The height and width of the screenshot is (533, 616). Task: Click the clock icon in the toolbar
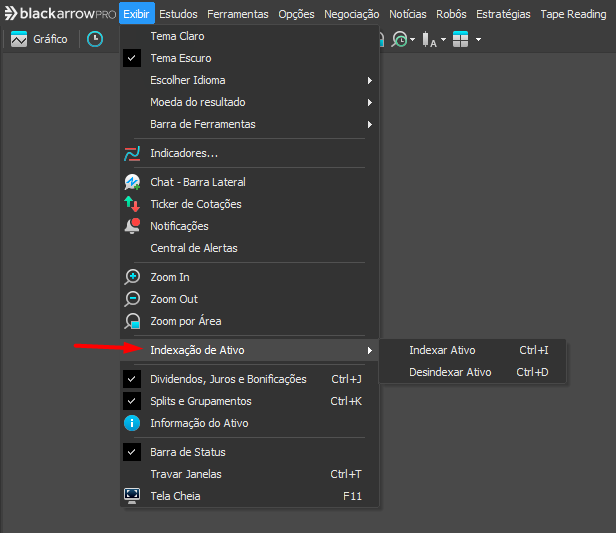click(95, 39)
